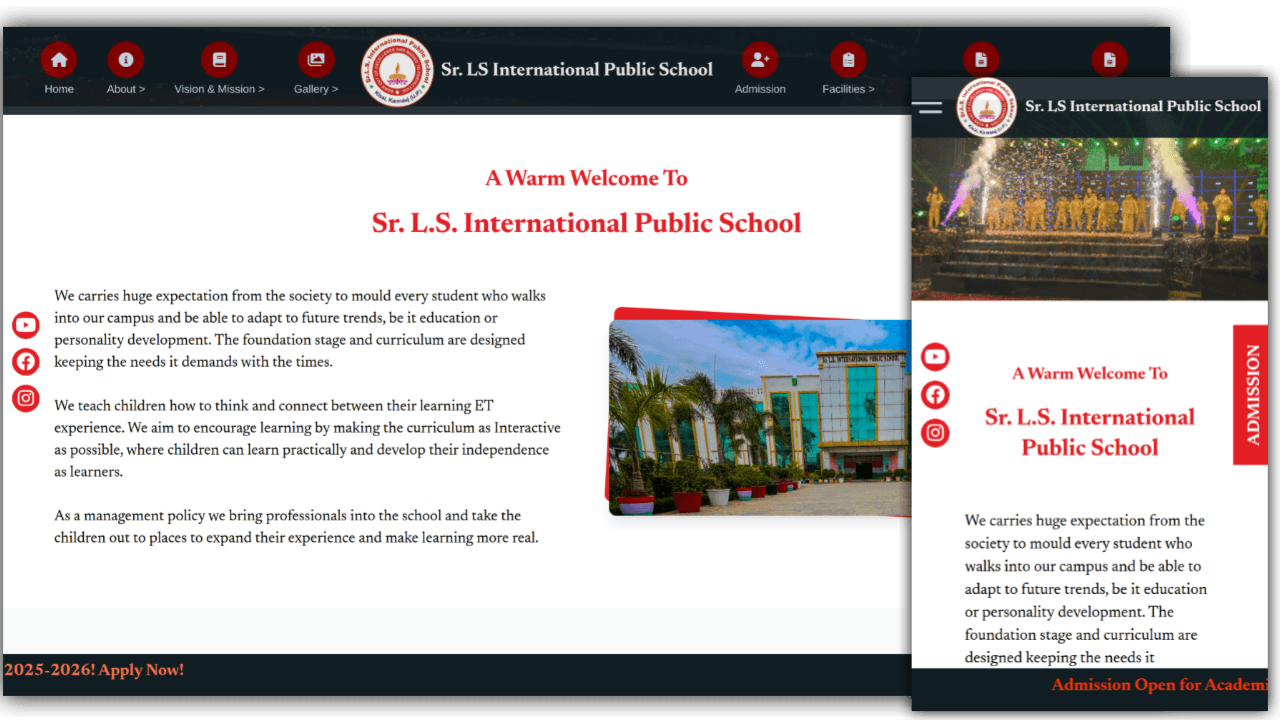The height and width of the screenshot is (720, 1280).
Task: Expand the Facilities dropdown menu
Action: tap(848, 88)
